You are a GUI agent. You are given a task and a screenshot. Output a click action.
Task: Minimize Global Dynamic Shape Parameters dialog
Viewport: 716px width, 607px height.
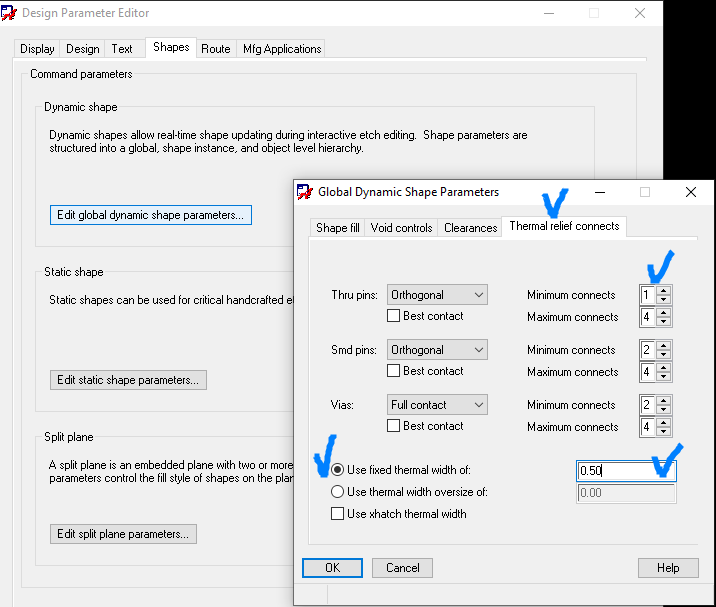pyautogui.click(x=600, y=192)
